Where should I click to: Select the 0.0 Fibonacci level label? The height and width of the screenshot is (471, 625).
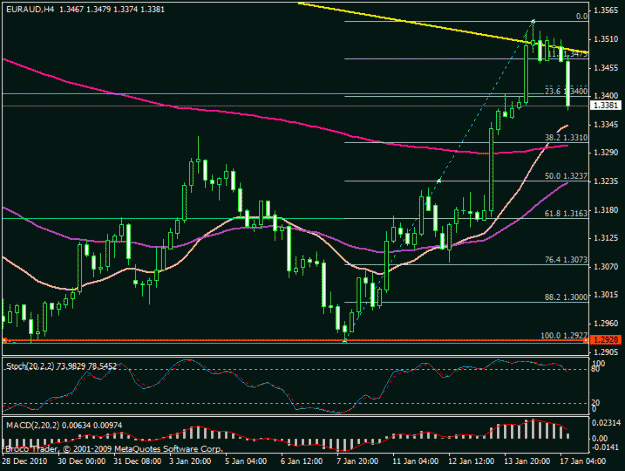pos(582,16)
